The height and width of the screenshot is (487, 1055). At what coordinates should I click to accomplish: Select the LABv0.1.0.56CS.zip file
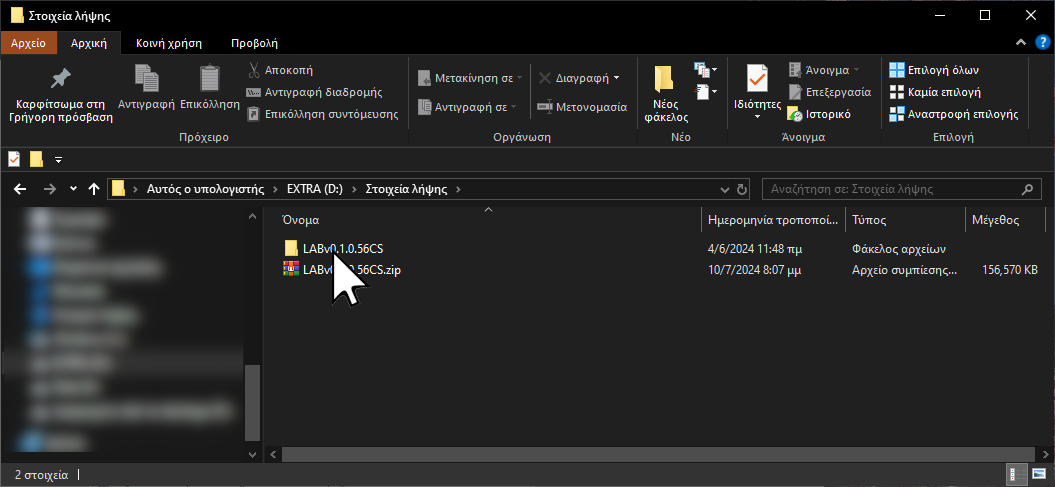coord(352,270)
